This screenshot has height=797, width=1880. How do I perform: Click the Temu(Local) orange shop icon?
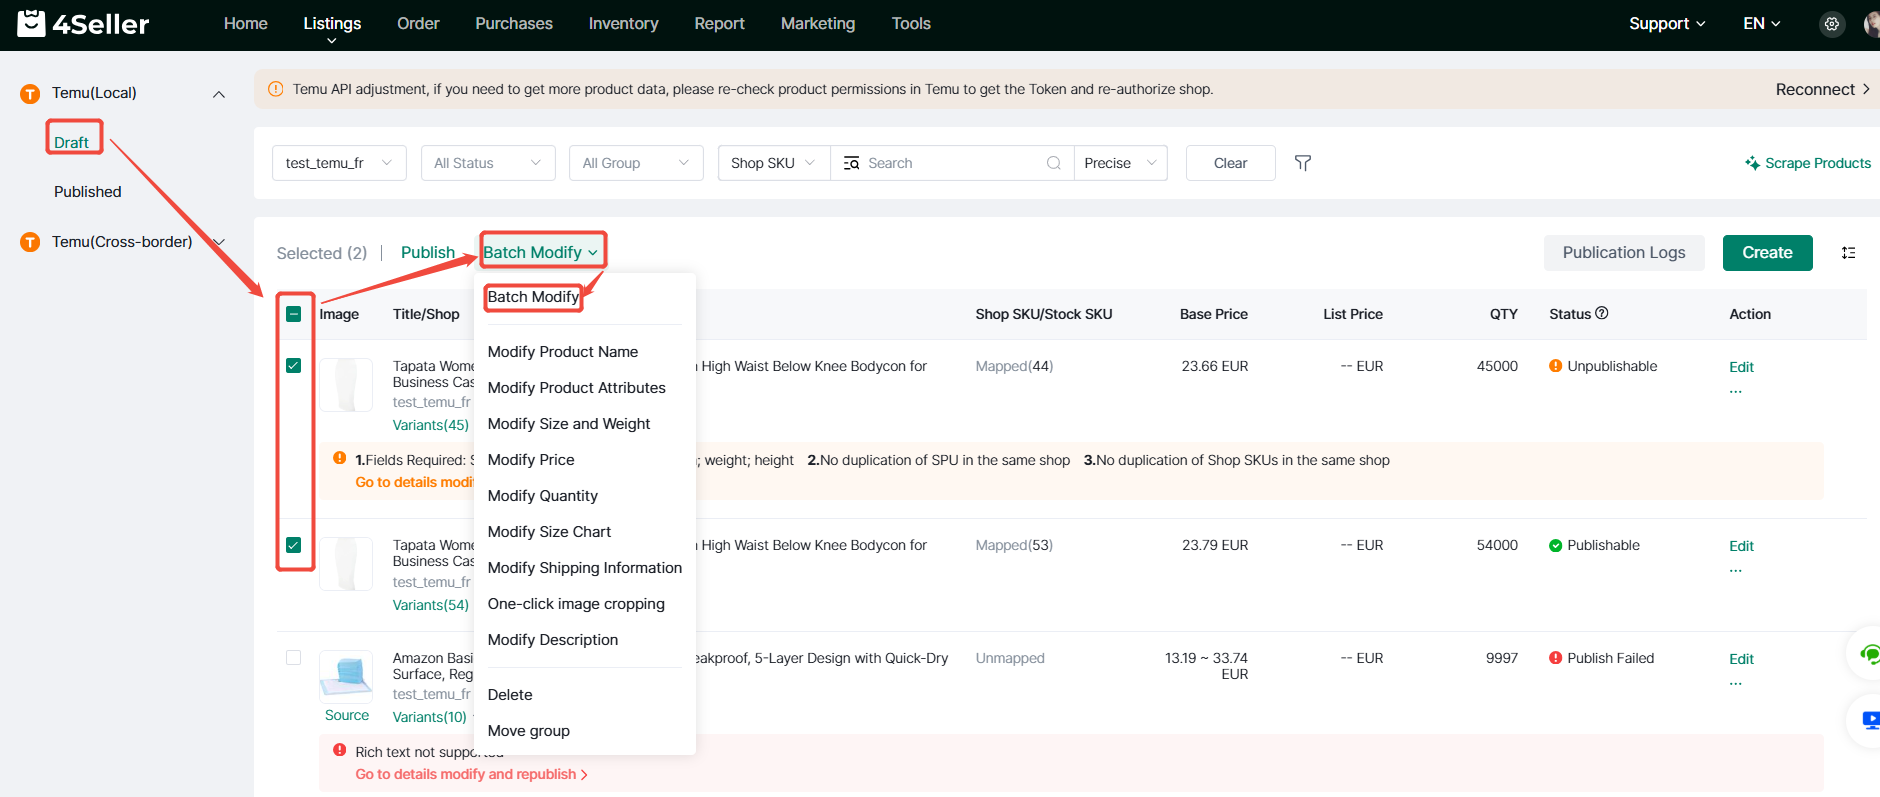pyautogui.click(x=30, y=93)
